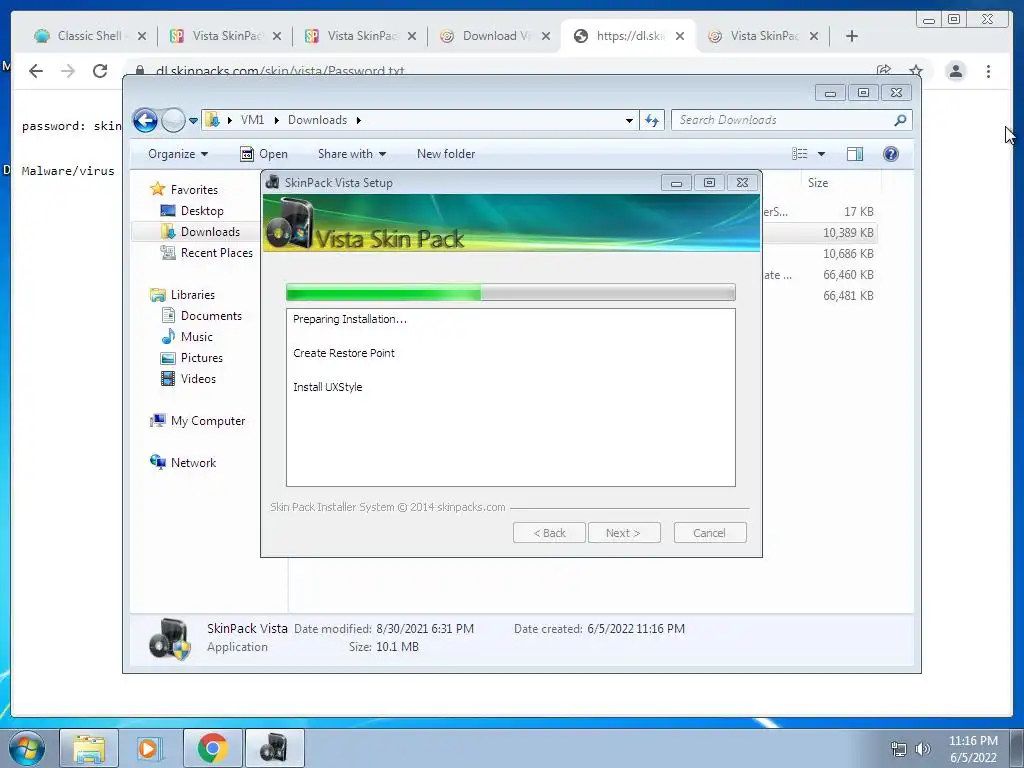The width and height of the screenshot is (1024, 768).
Task: Click the installation progress bar
Action: pyautogui.click(x=511, y=292)
